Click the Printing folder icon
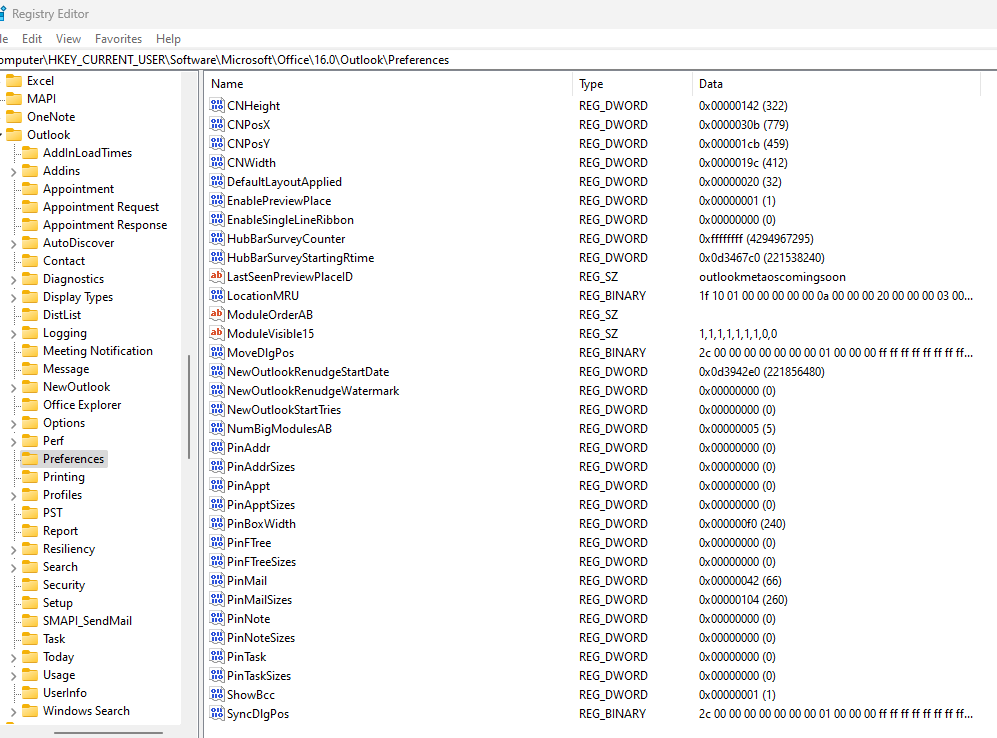997x738 pixels. (x=30, y=477)
